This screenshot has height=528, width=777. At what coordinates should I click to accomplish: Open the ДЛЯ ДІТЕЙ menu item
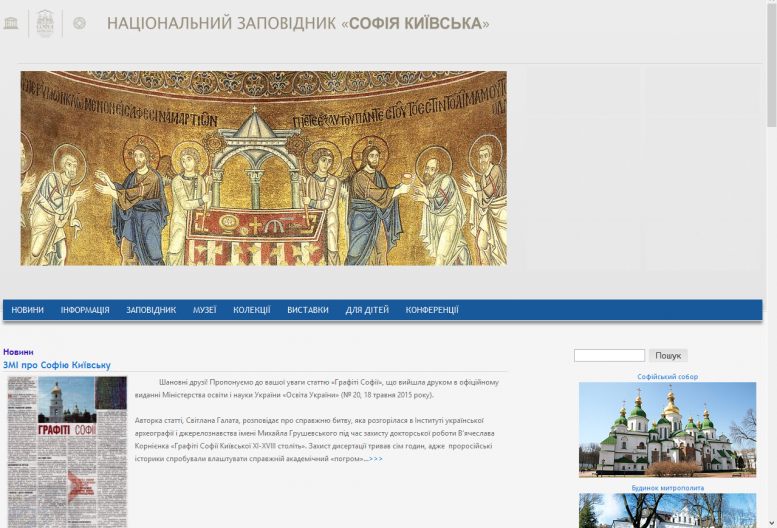(x=367, y=310)
